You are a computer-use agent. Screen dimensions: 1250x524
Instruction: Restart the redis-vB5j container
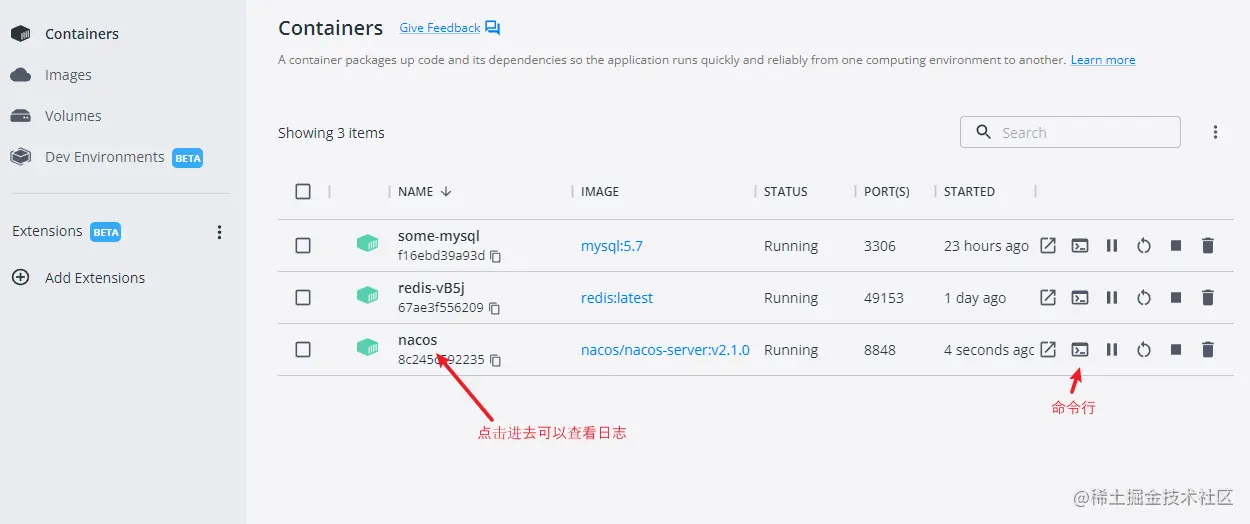[x=1144, y=298]
